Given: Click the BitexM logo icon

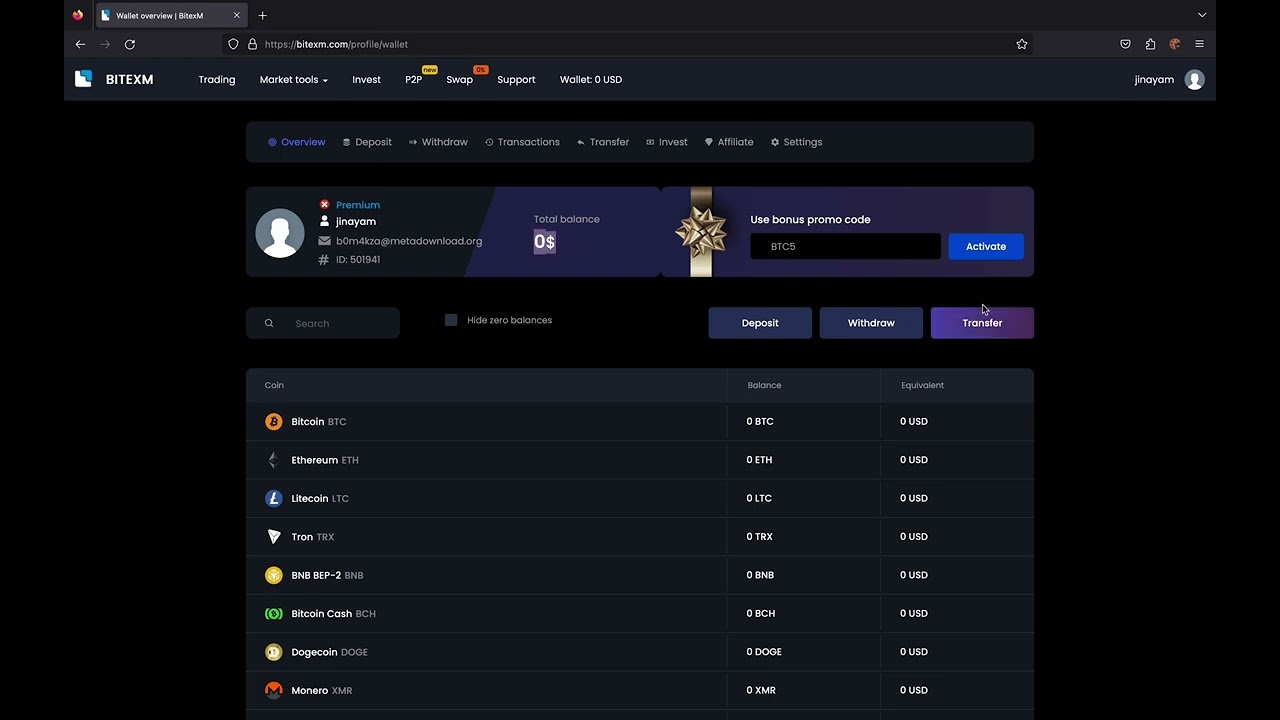Looking at the screenshot, I should [84, 79].
